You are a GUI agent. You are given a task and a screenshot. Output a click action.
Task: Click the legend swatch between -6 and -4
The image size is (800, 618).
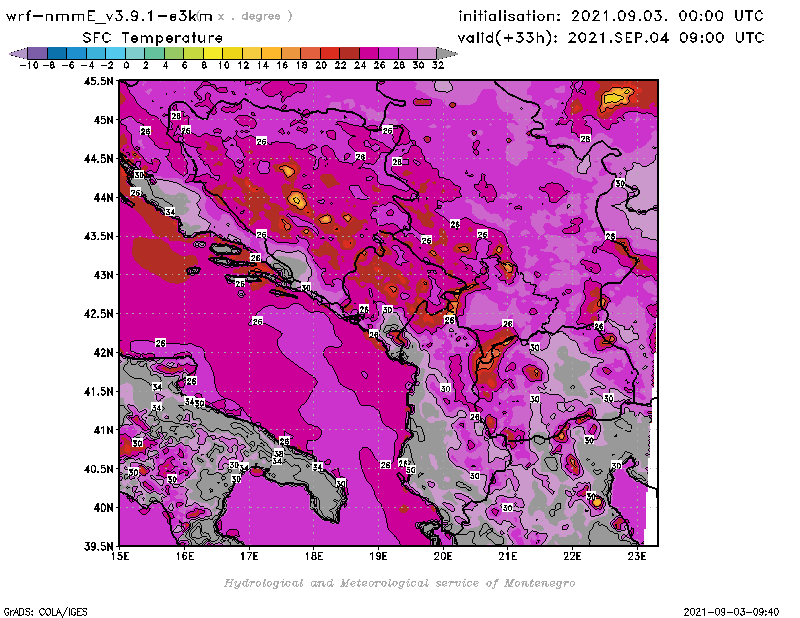[x=77, y=53]
